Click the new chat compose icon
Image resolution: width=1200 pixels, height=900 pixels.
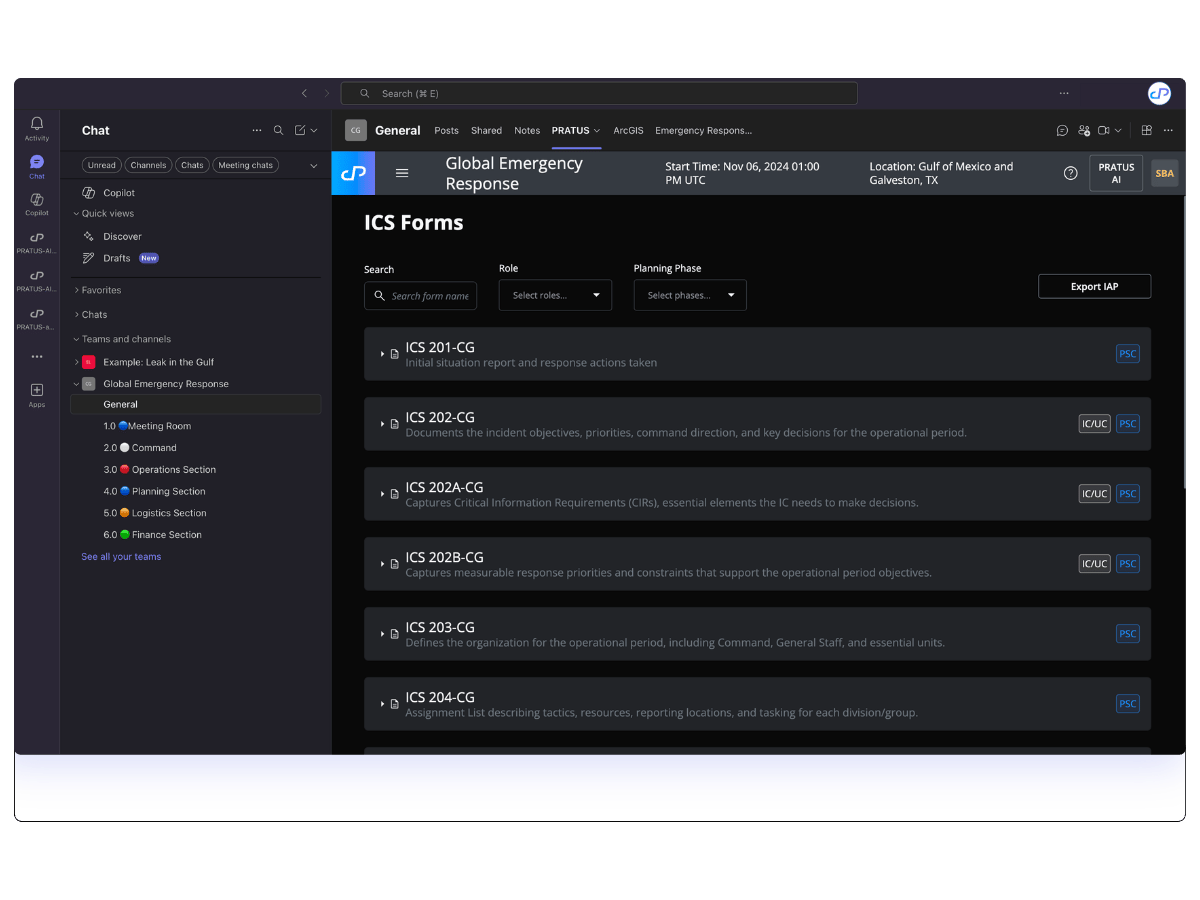coord(300,130)
